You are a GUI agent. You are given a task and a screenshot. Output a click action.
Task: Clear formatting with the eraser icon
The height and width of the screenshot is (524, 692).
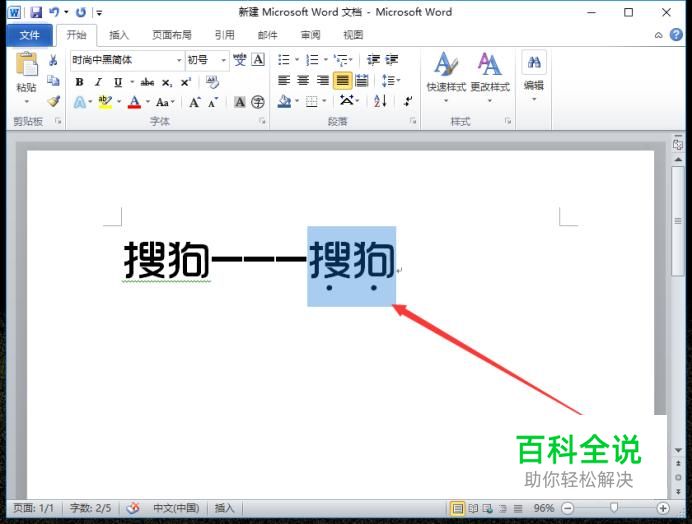[212, 82]
